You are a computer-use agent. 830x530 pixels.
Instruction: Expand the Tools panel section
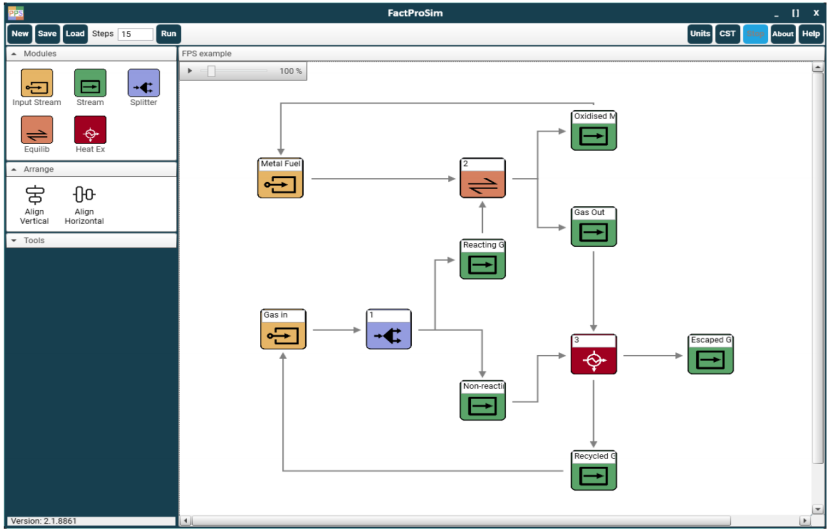[14, 240]
